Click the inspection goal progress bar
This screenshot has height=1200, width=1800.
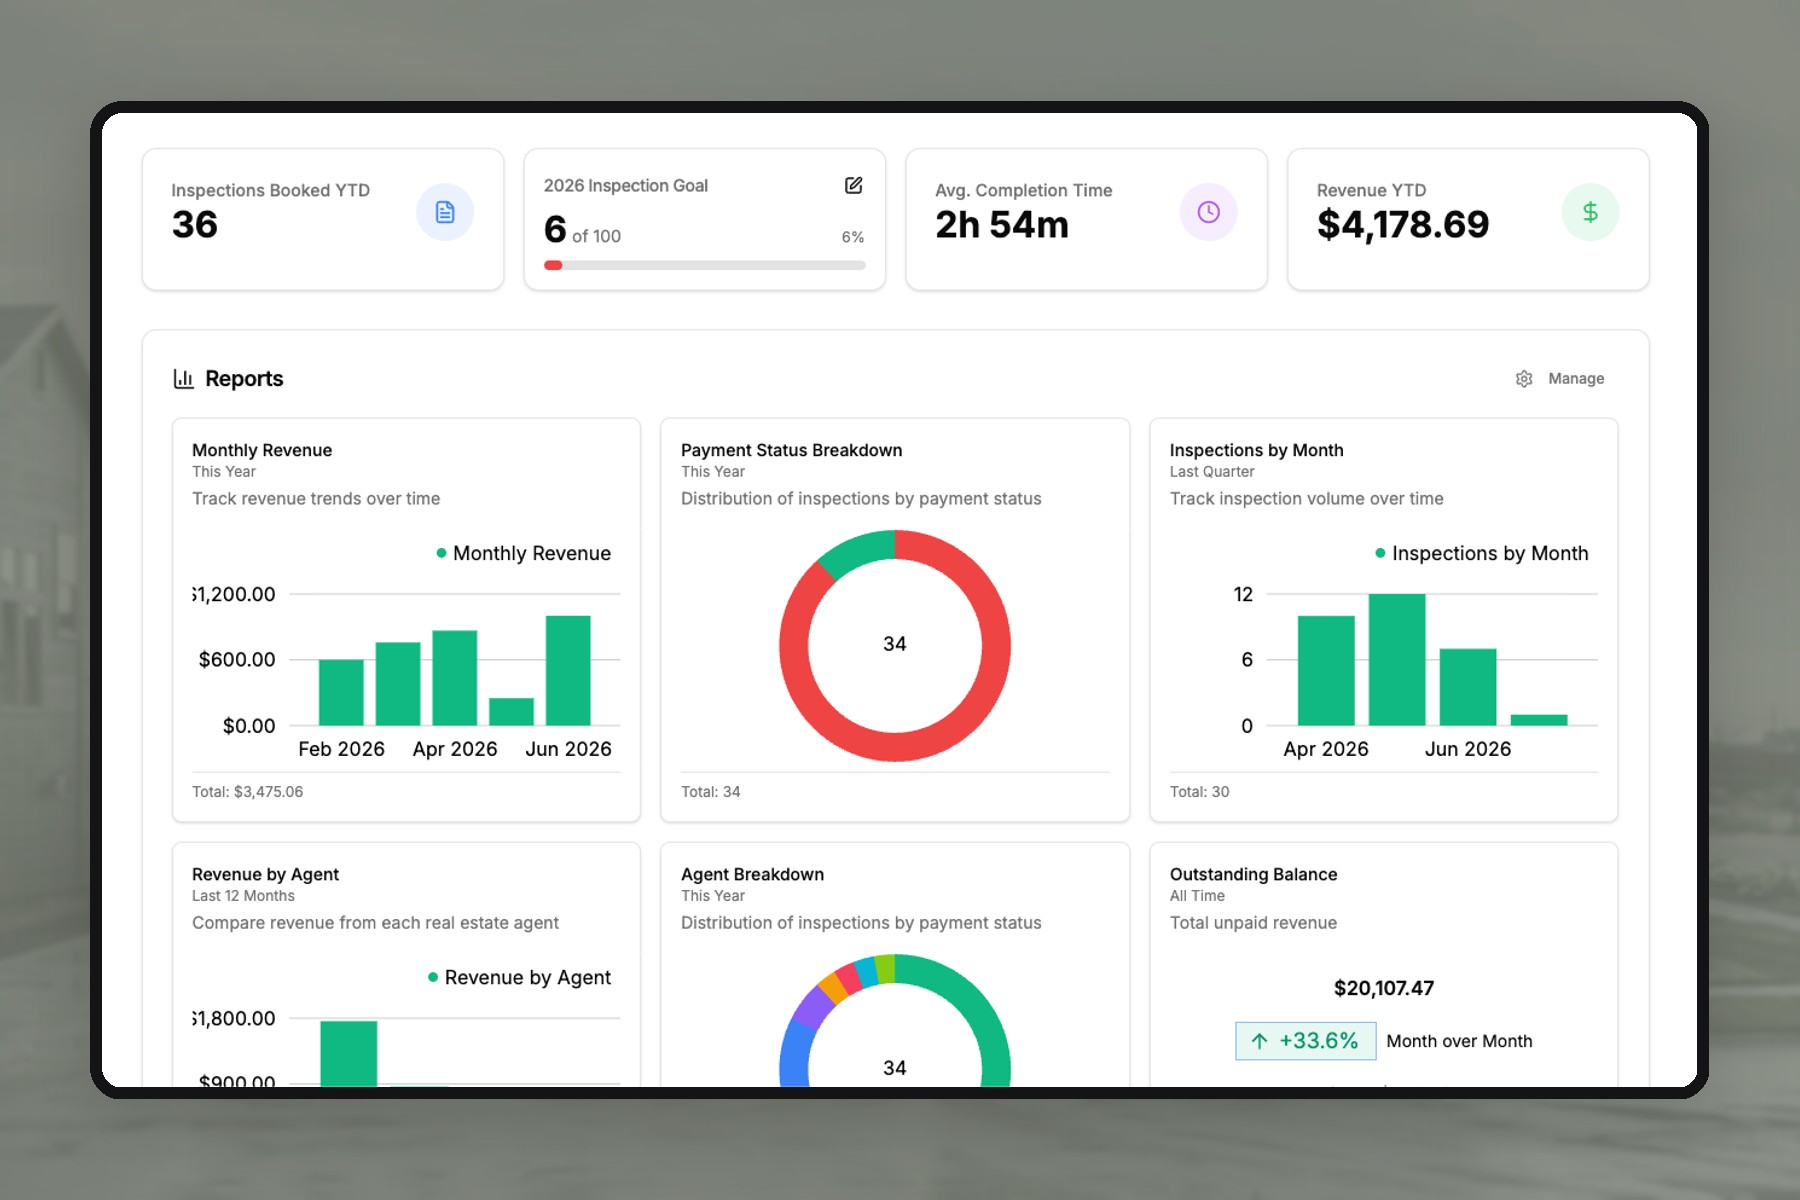(x=704, y=265)
